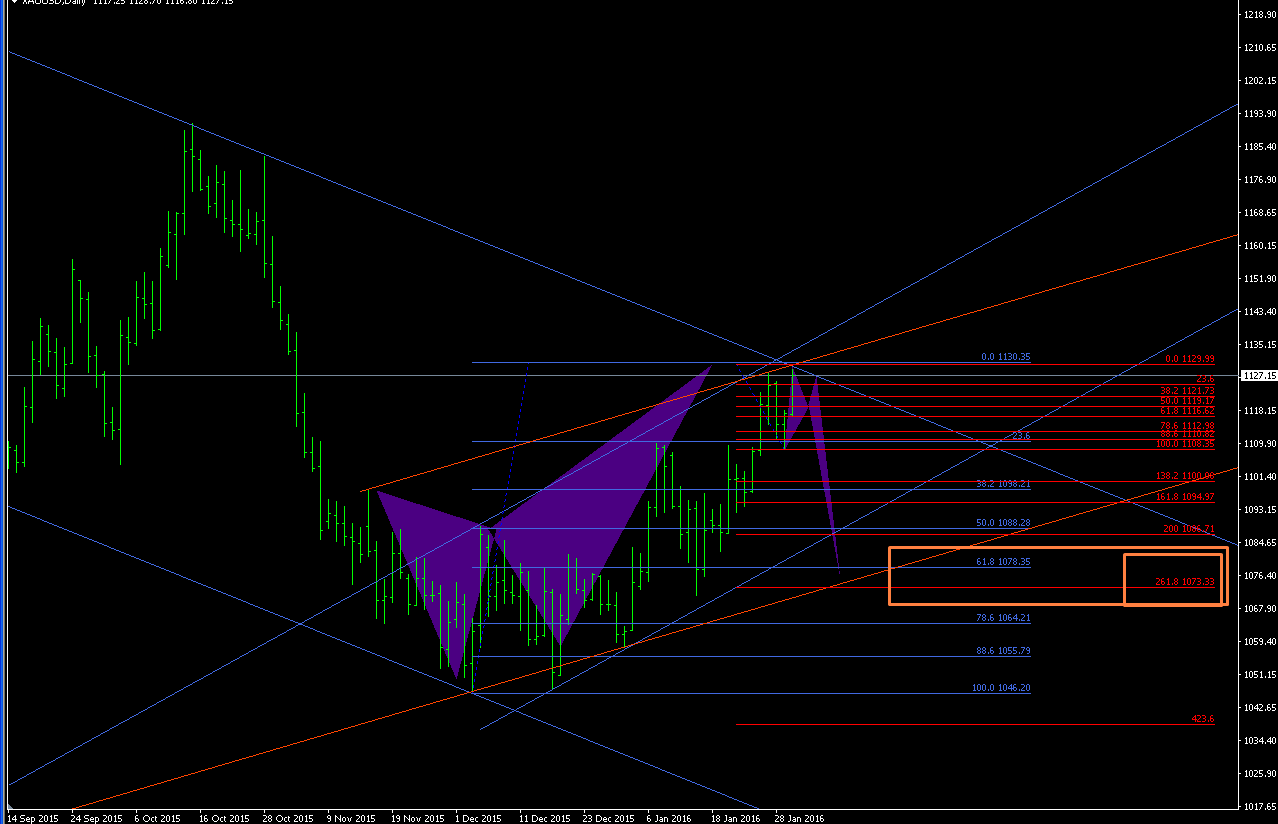Image resolution: width=1278 pixels, height=824 pixels.
Task: Select red Fibonacci level 50.0 1119.17
Action: 1187,400
